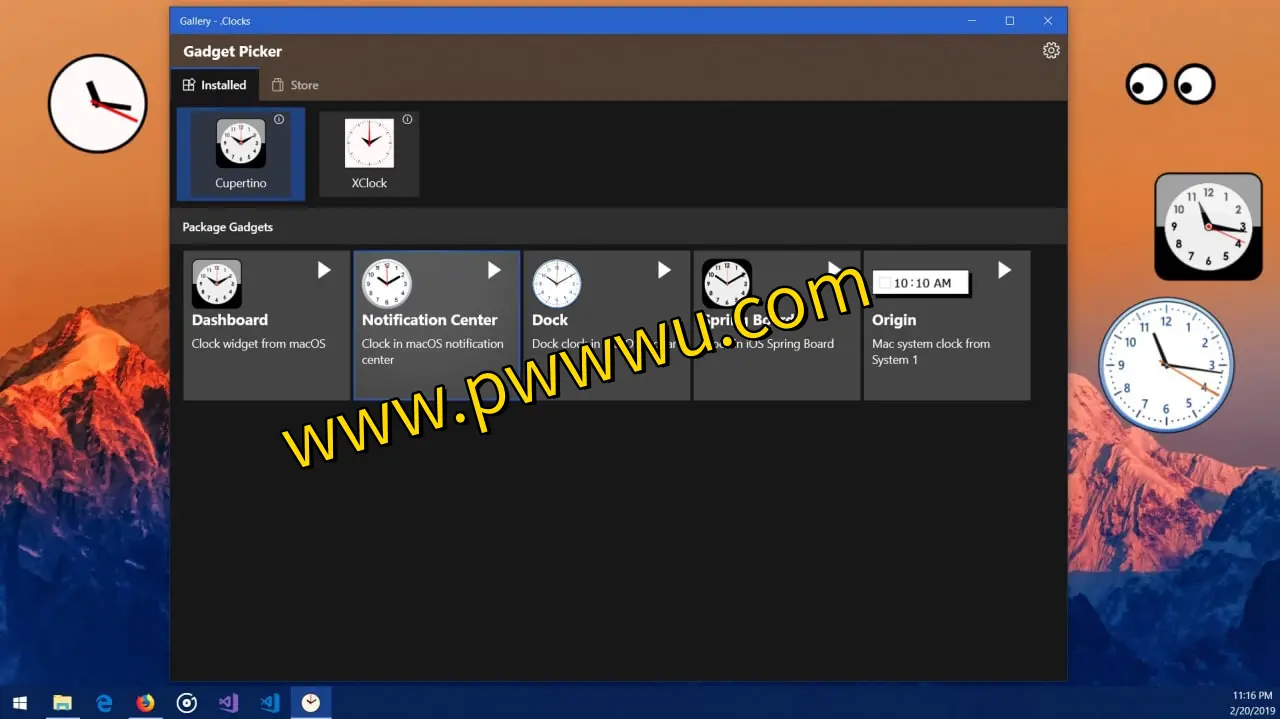Select the Installed tab
Screen dimensions: 1280x719
(x=214, y=85)
